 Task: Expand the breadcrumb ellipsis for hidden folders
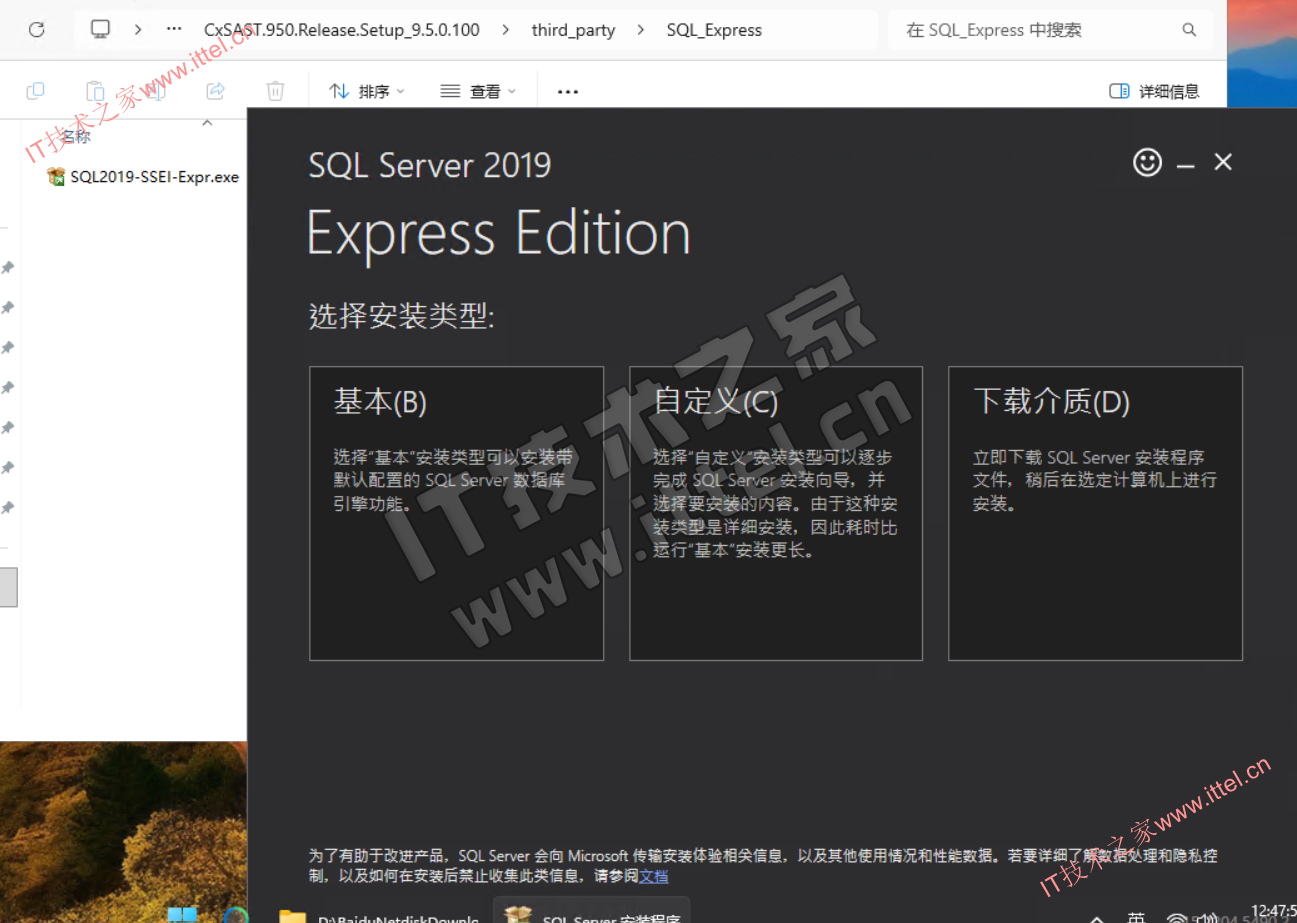(x=174, y=30)
